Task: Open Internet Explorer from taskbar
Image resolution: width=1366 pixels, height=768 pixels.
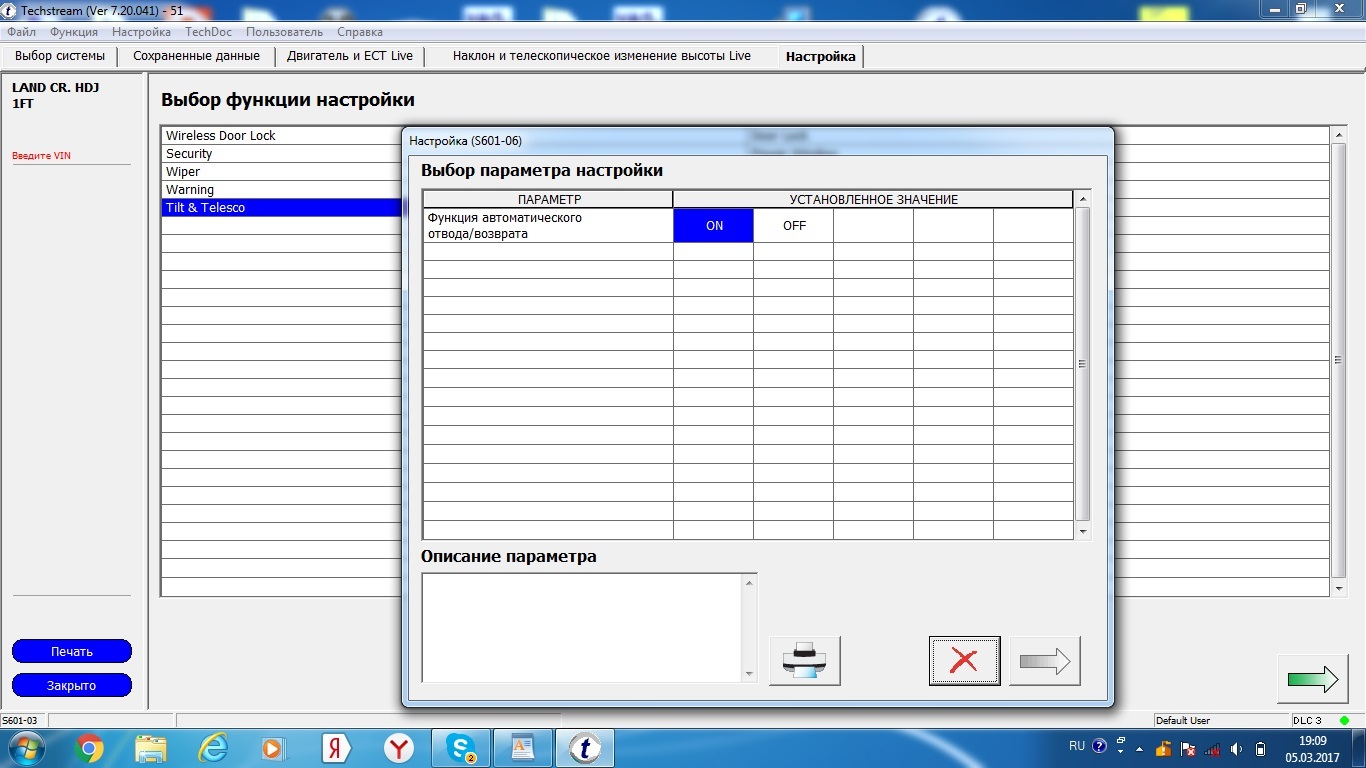Action: [x=213, y=748]
